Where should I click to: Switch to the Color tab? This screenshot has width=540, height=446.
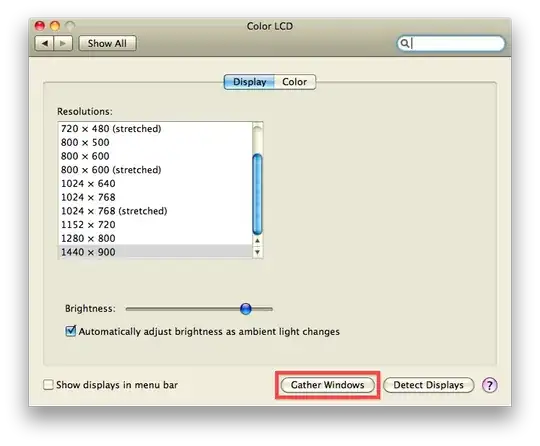[x=295, y=82]
